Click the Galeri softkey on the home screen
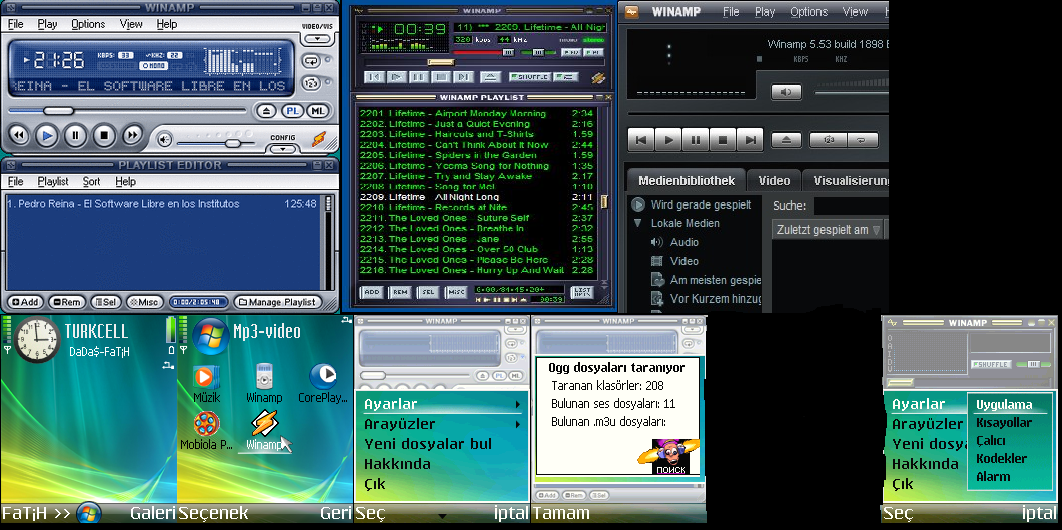The width and height of the screenshot is (1062, 530). pos(153,513)
